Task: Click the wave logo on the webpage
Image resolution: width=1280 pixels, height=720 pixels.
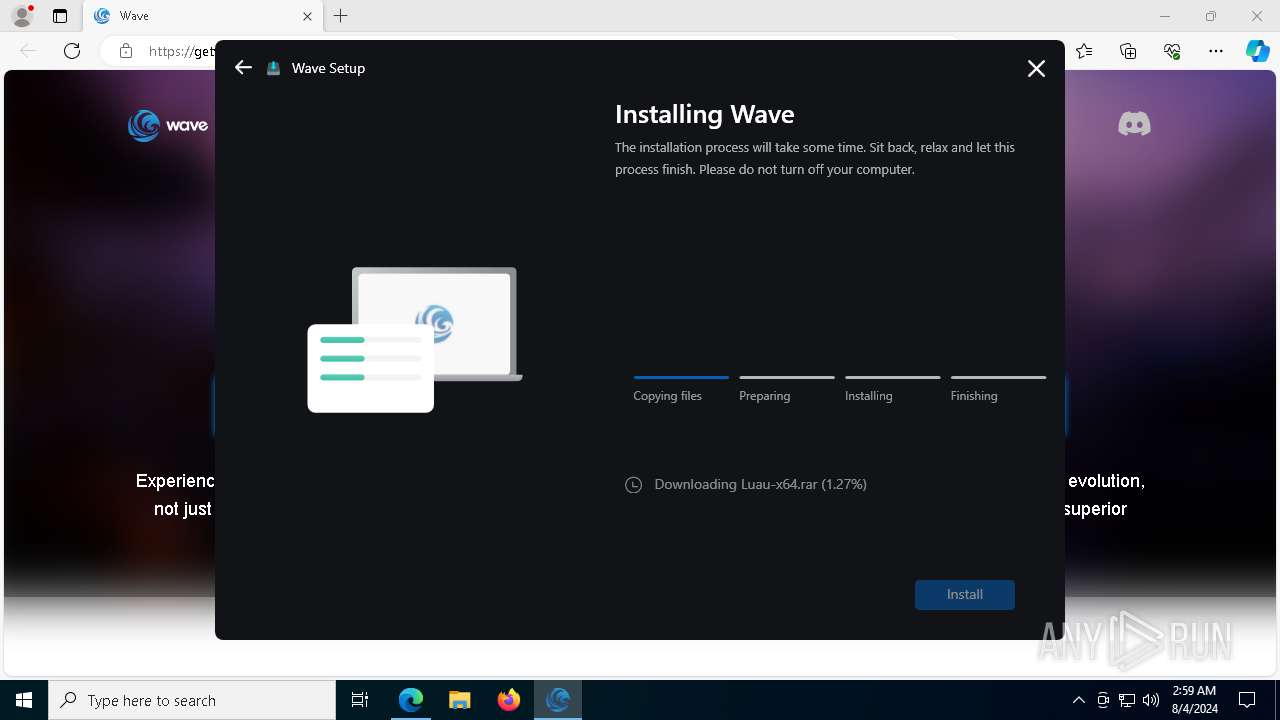Action: [x=168, y=125]
